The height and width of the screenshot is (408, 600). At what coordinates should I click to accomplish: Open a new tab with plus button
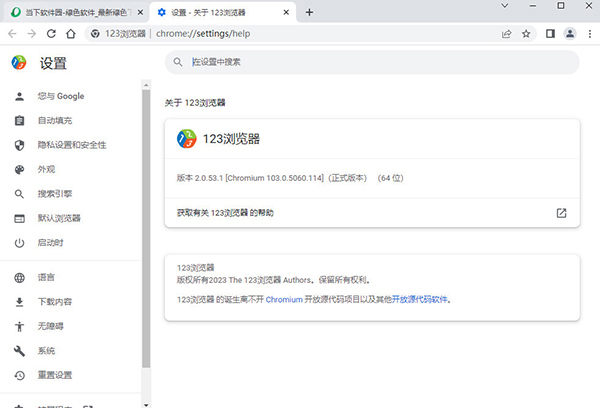(309, 12)
